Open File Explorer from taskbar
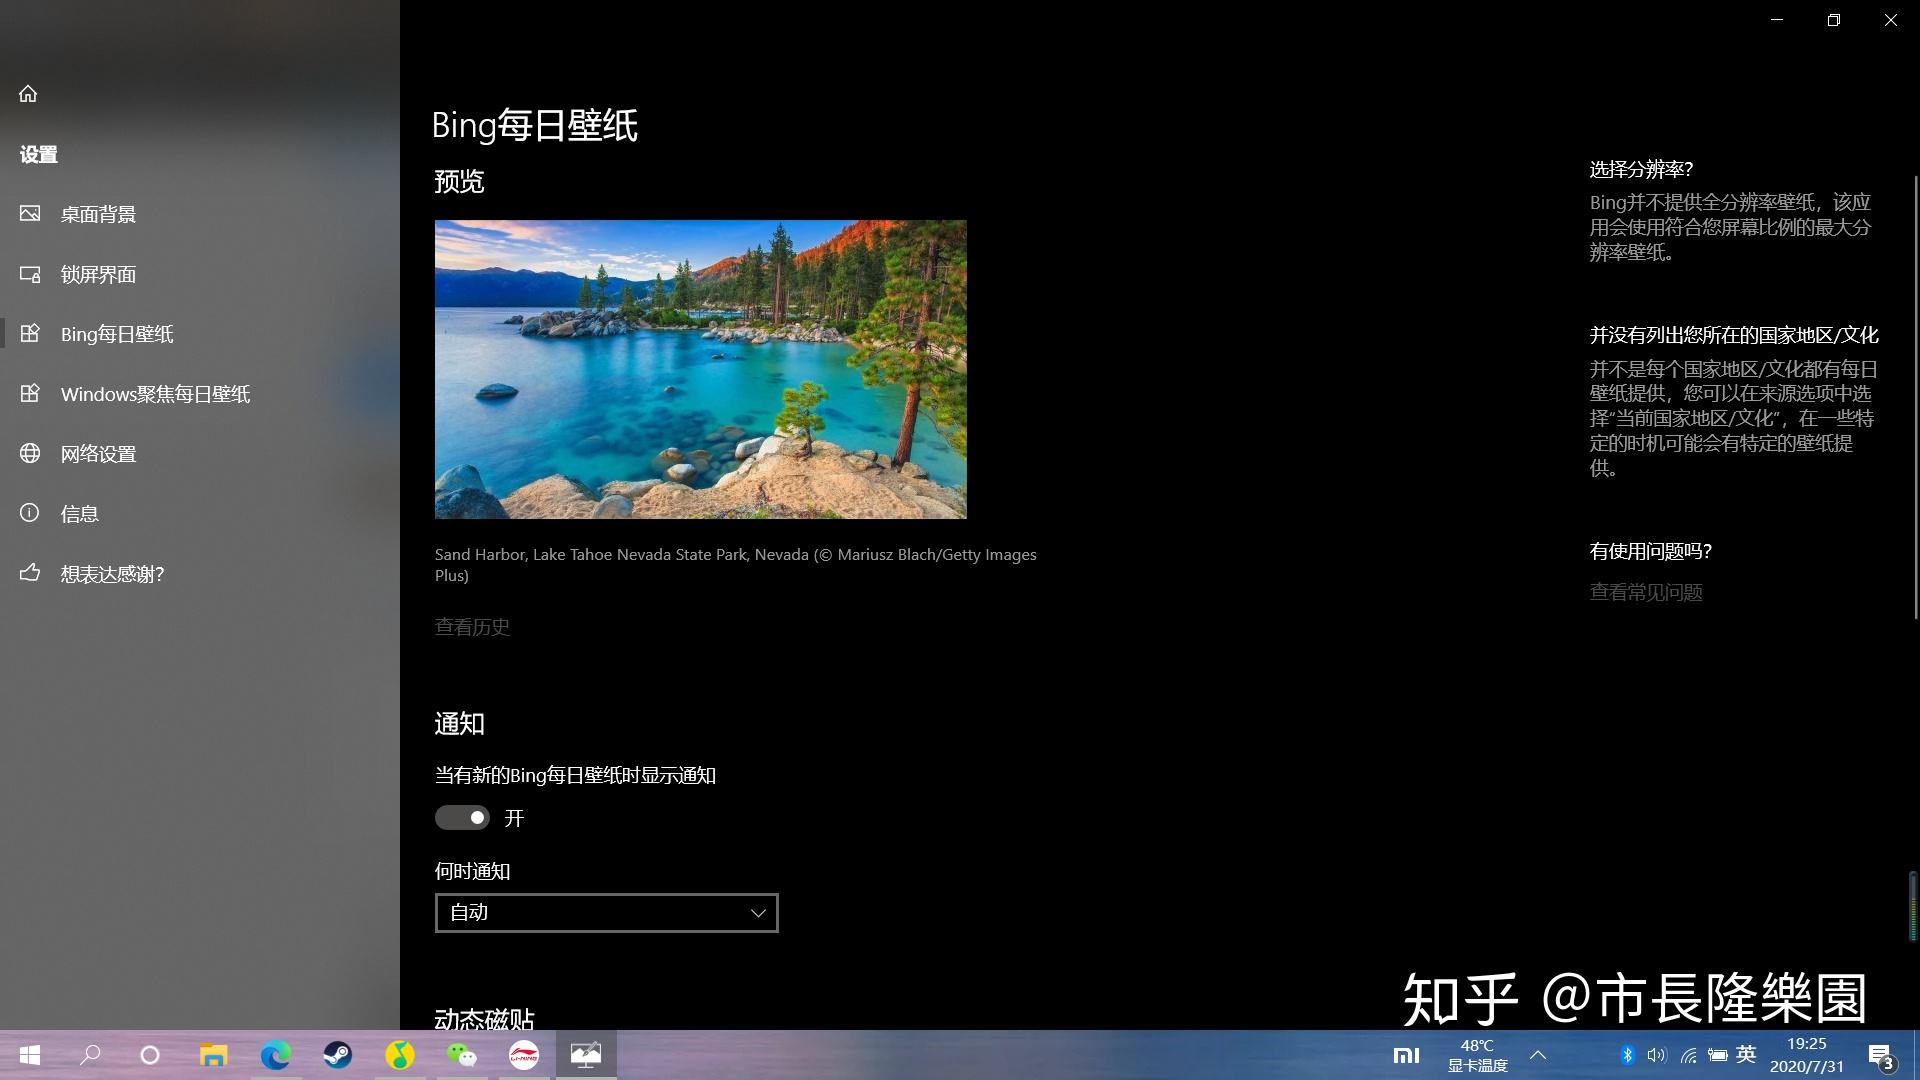 click(213, 1055)
